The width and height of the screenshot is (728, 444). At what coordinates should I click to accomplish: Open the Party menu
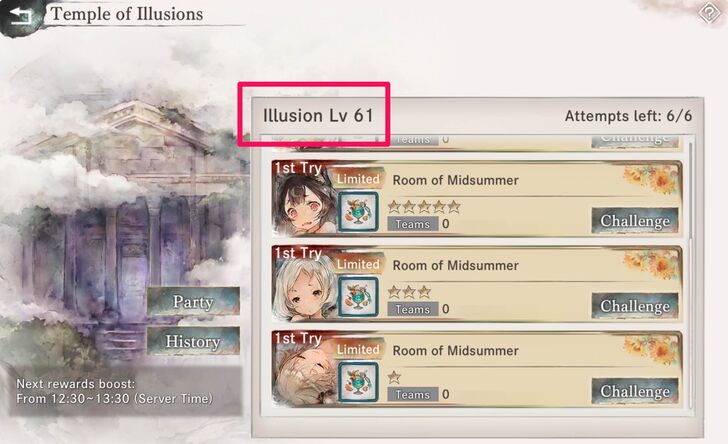pyautogui.click(x=193, y=302)
